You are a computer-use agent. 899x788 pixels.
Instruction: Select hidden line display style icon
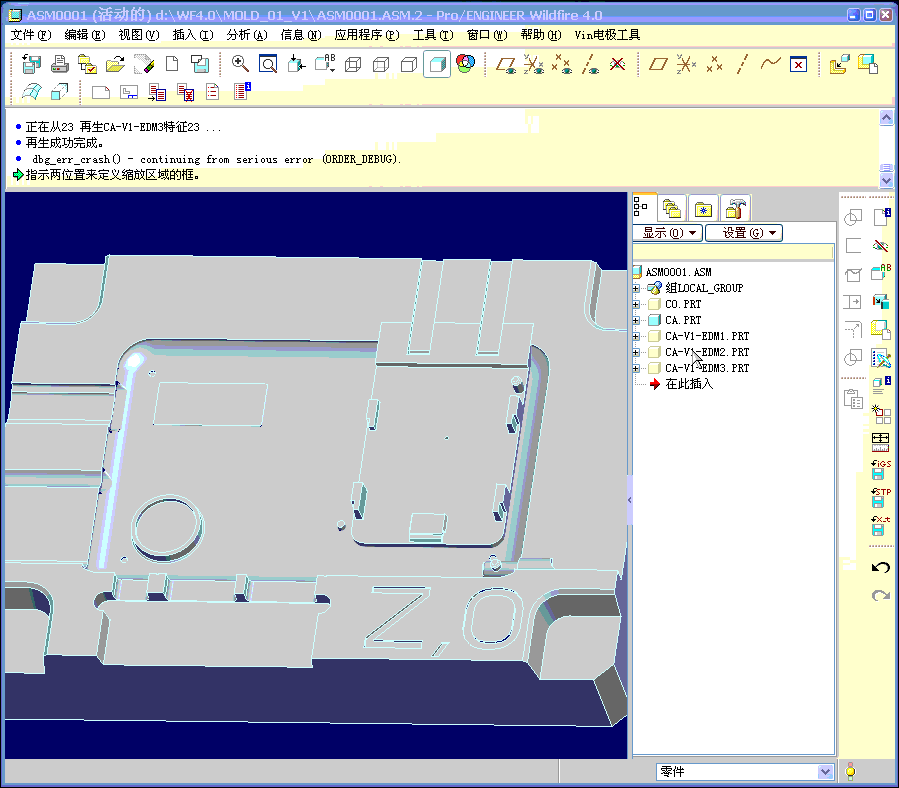click(381, 64)
